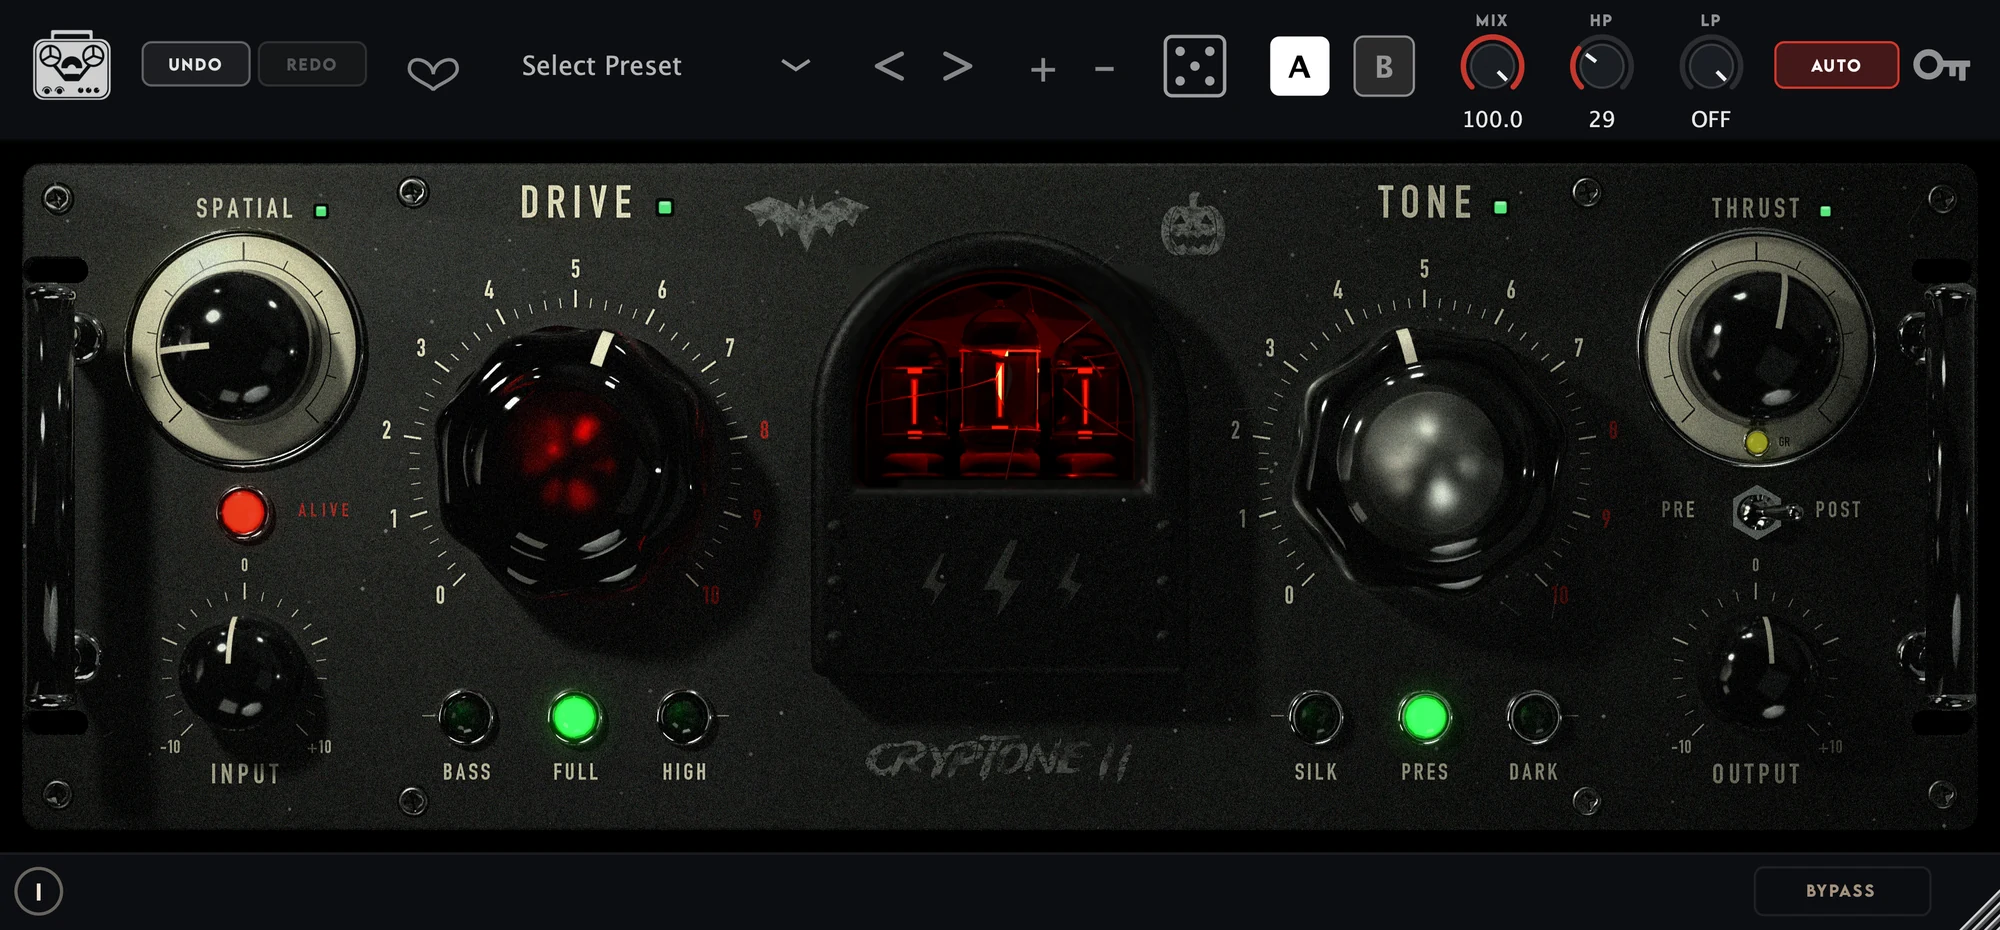Select the BASS drive mode
Image resolution: width=2000 pixels, height=930 pixels.
click(466, 718)
